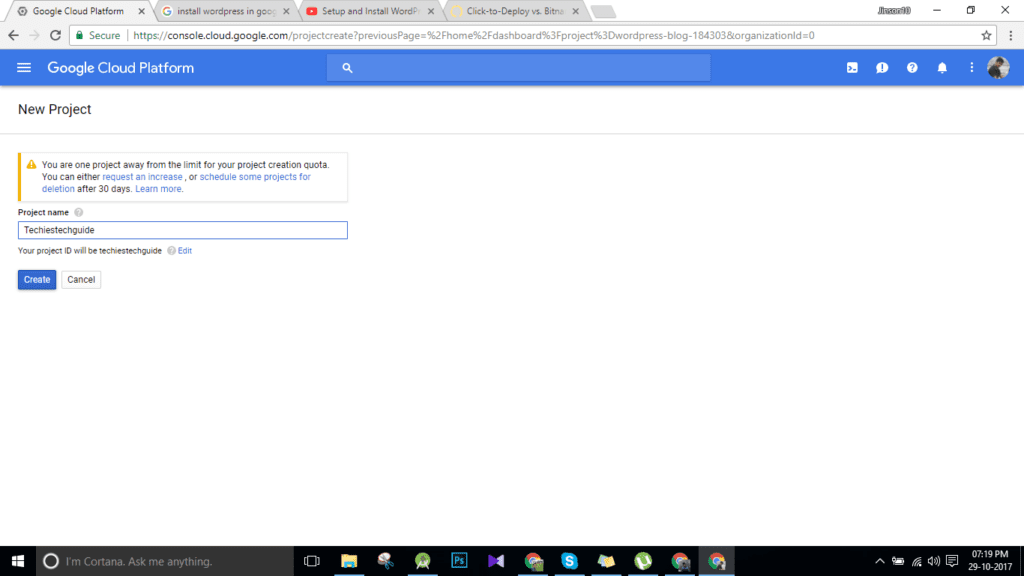The image size is (1024, 576).
Task: Check battery status in the system tray
Action: 899,561
